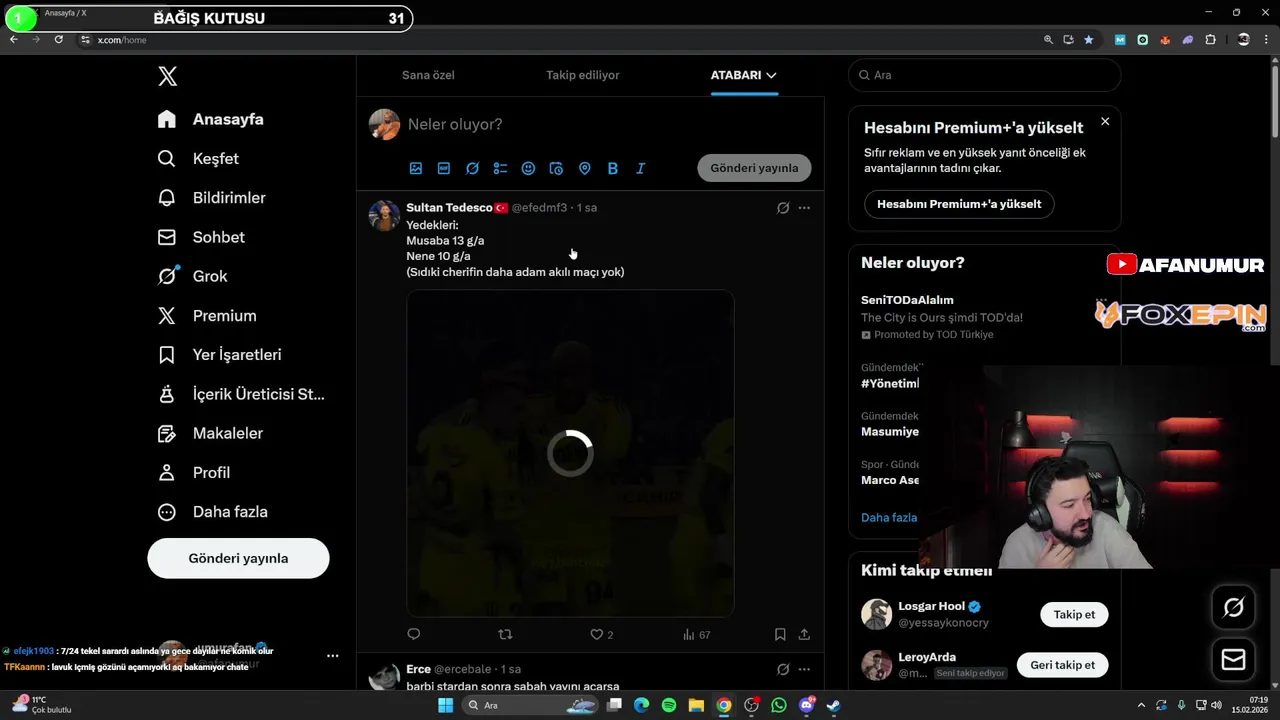
Task: Share Sultan Tedesco's post
Action: pyautogui.click(x=804, y=634)
